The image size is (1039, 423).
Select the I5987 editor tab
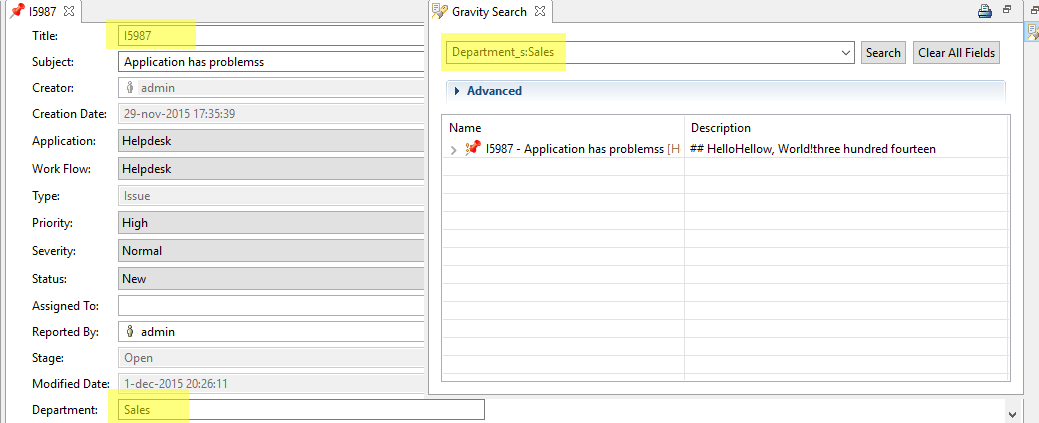tap(43, 11)
